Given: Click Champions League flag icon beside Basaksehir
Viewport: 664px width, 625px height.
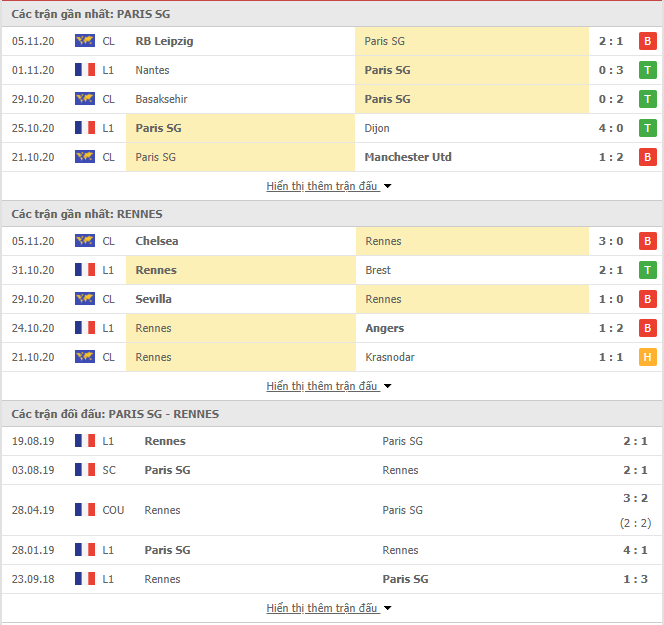Looking at the screenshot, I should pos(85,99).
